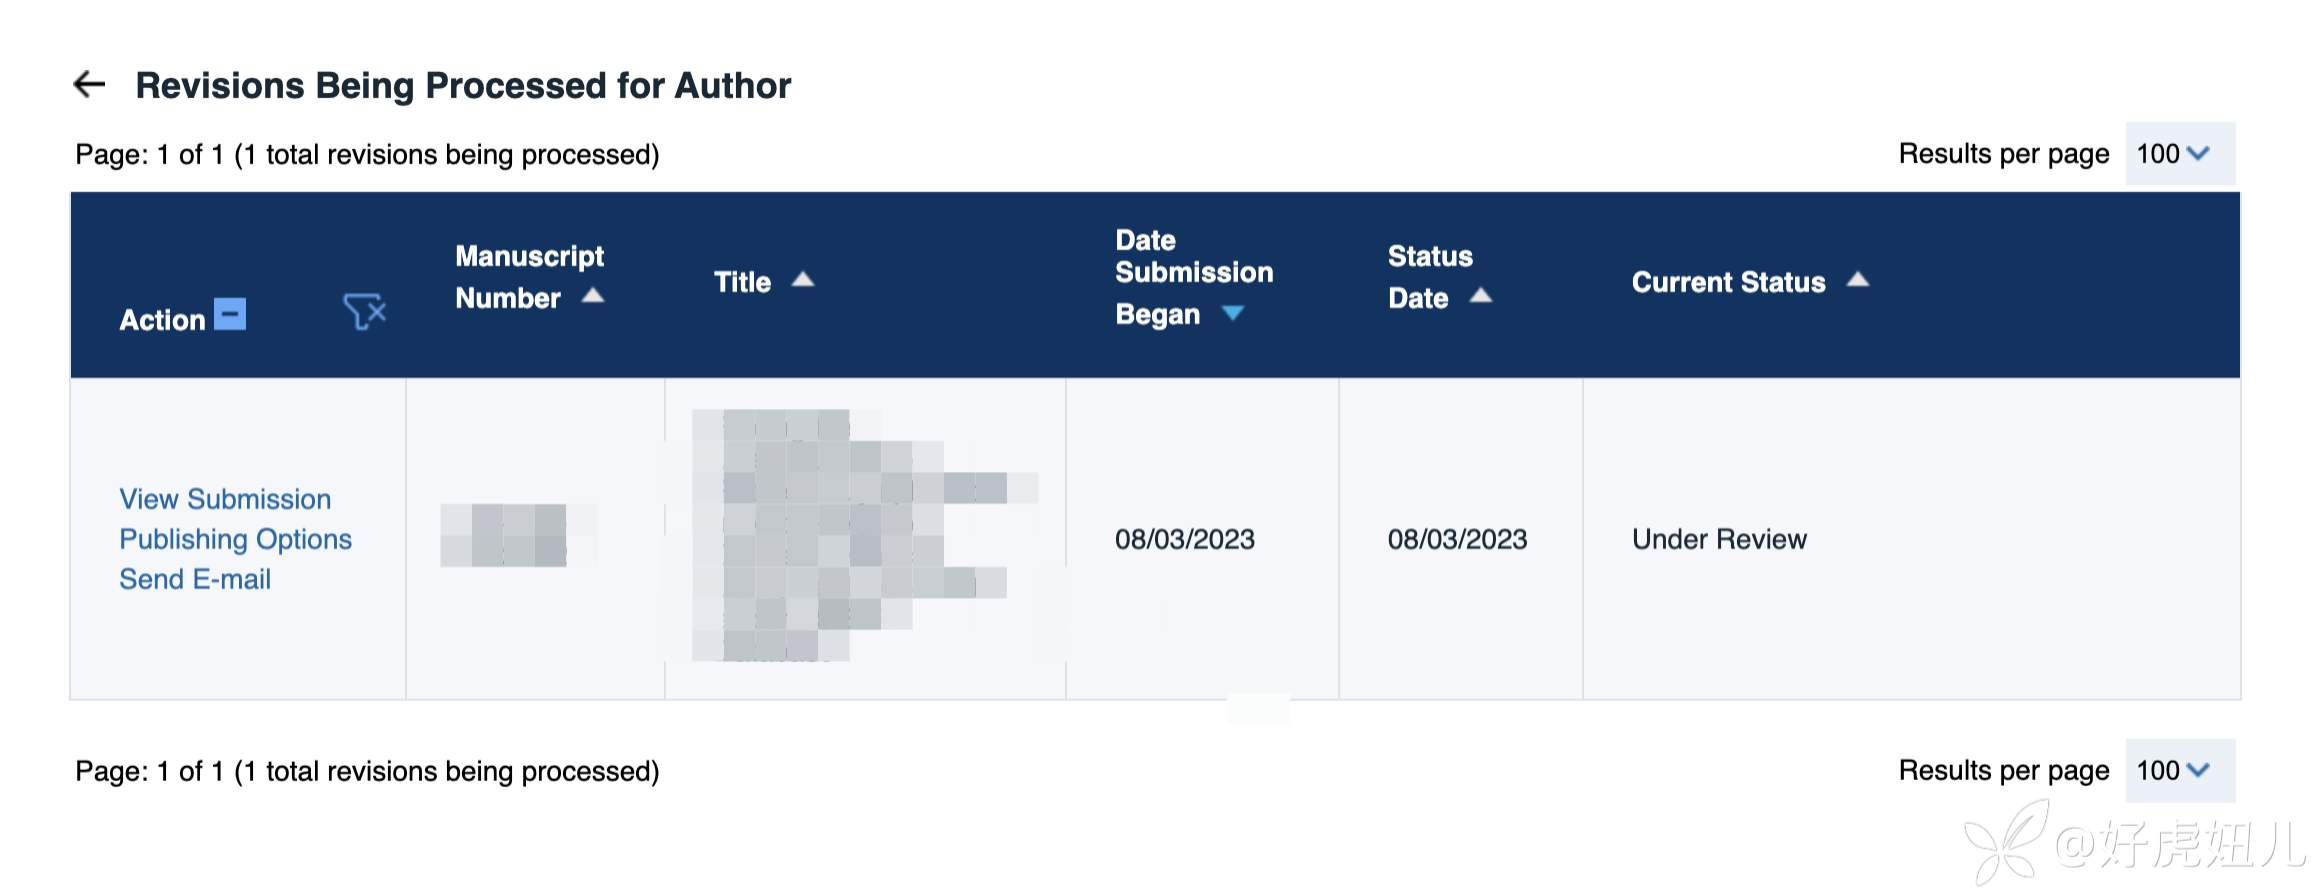Click the Current Status column header text

[1728, 282]
